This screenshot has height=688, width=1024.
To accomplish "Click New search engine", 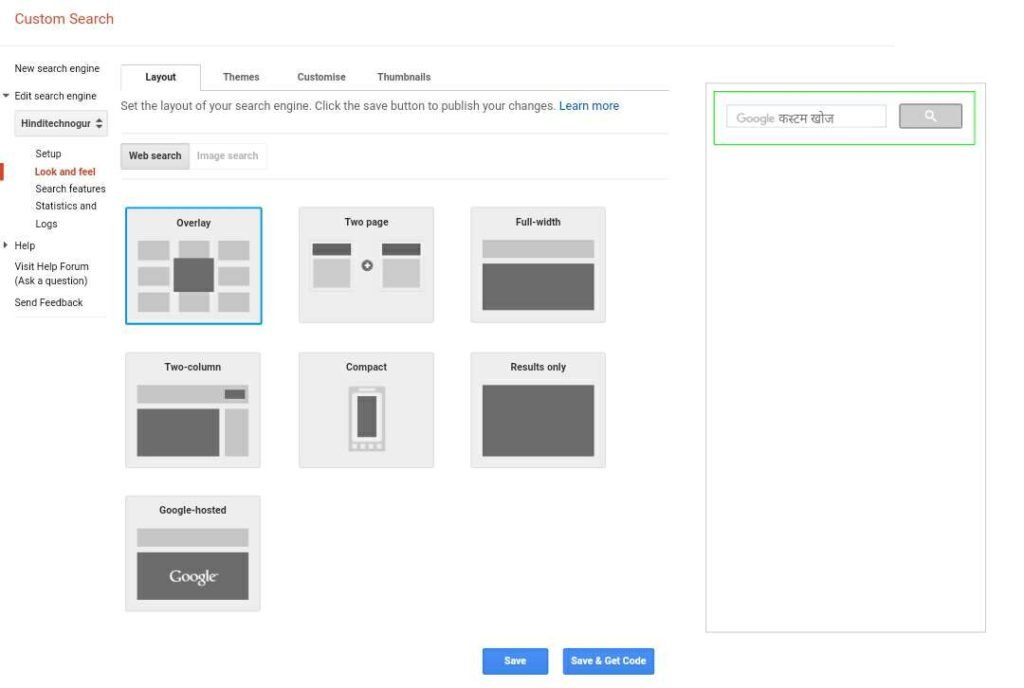I will [57, 69].
